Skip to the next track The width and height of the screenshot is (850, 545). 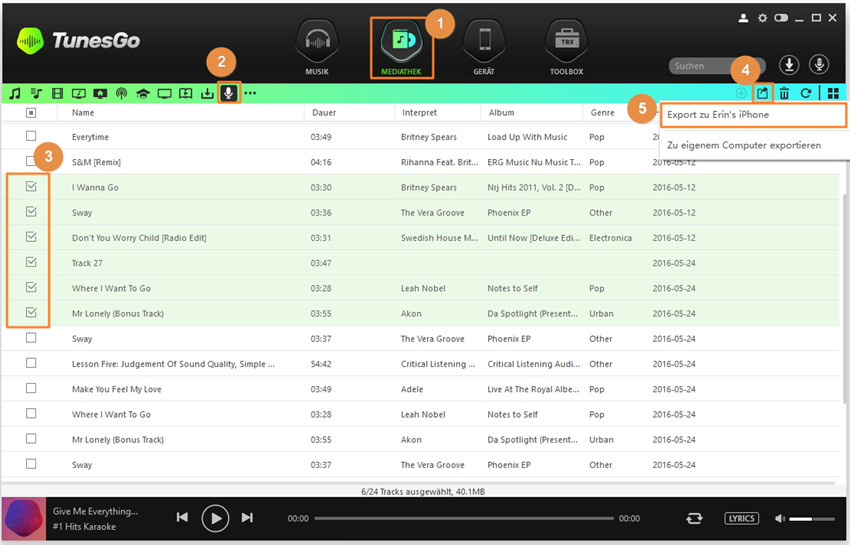coord(247,518)
